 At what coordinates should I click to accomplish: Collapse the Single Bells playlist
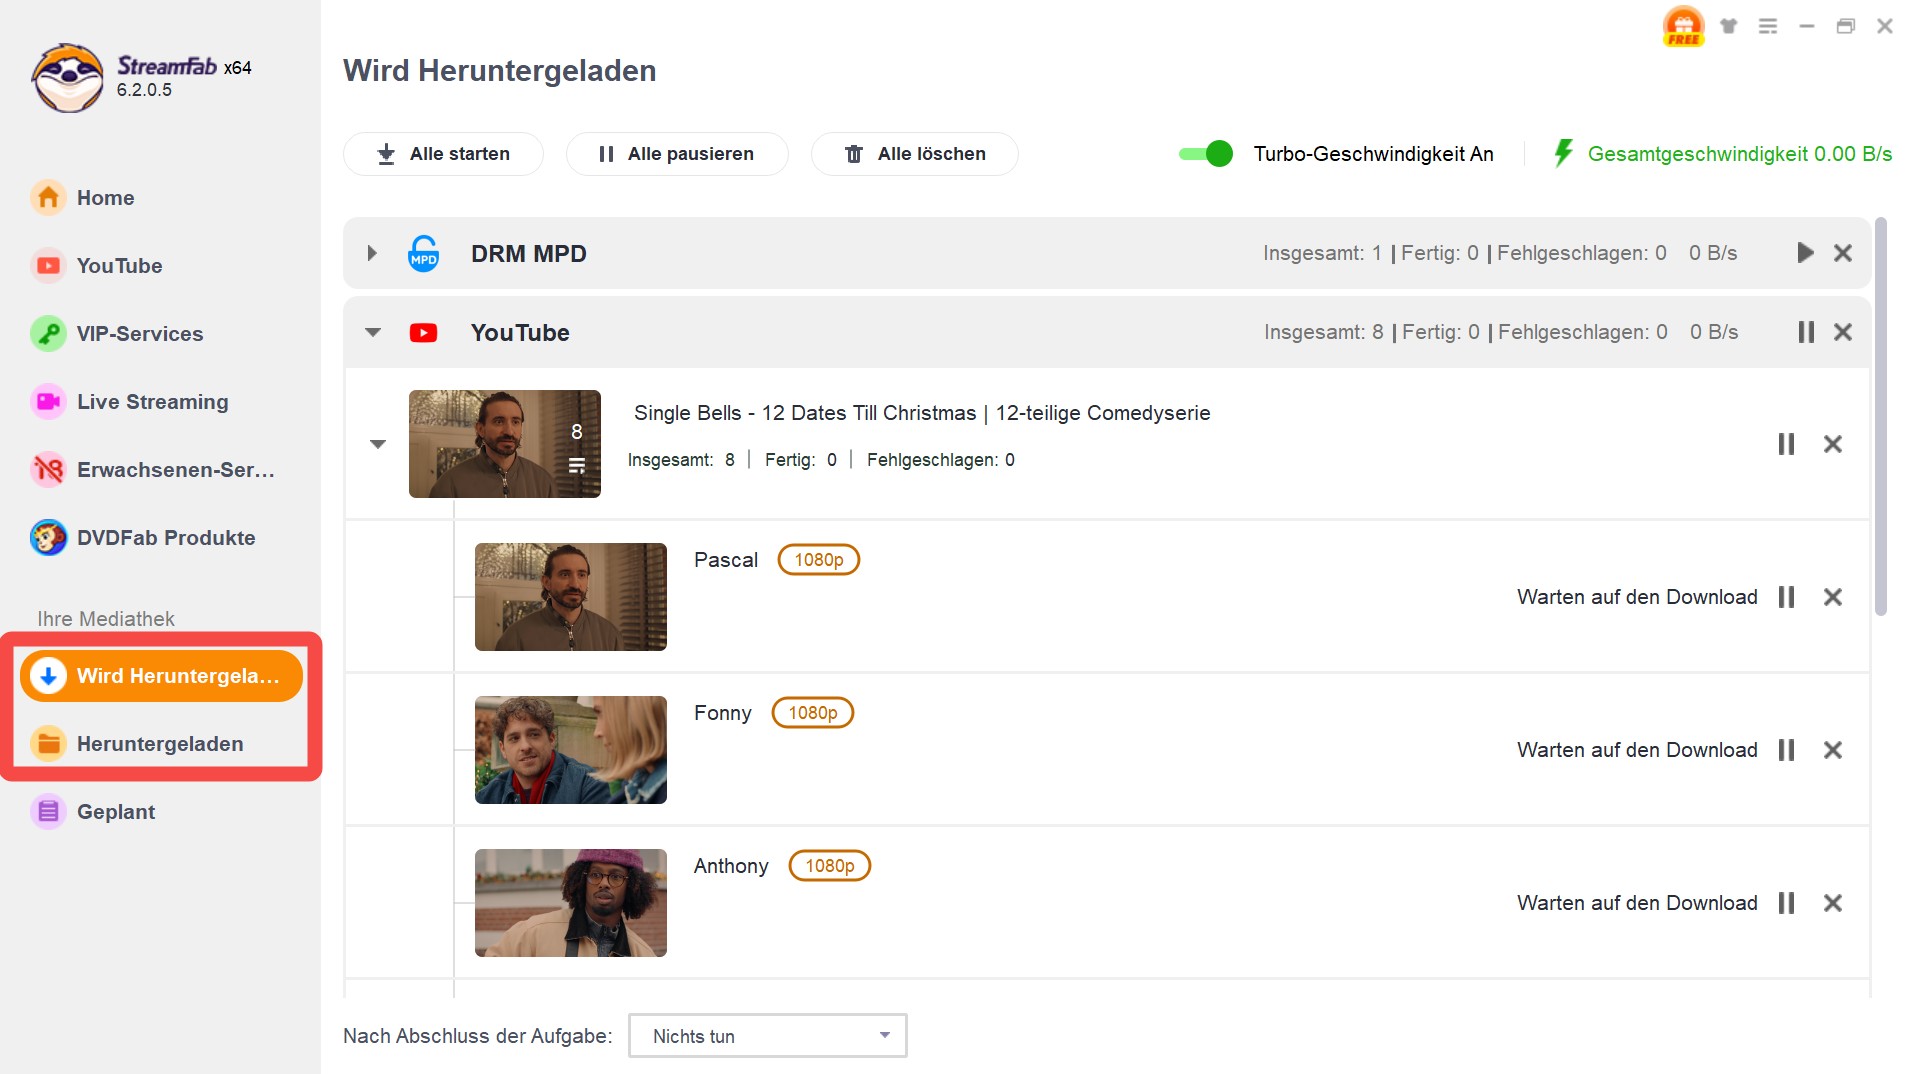(378, 444)
